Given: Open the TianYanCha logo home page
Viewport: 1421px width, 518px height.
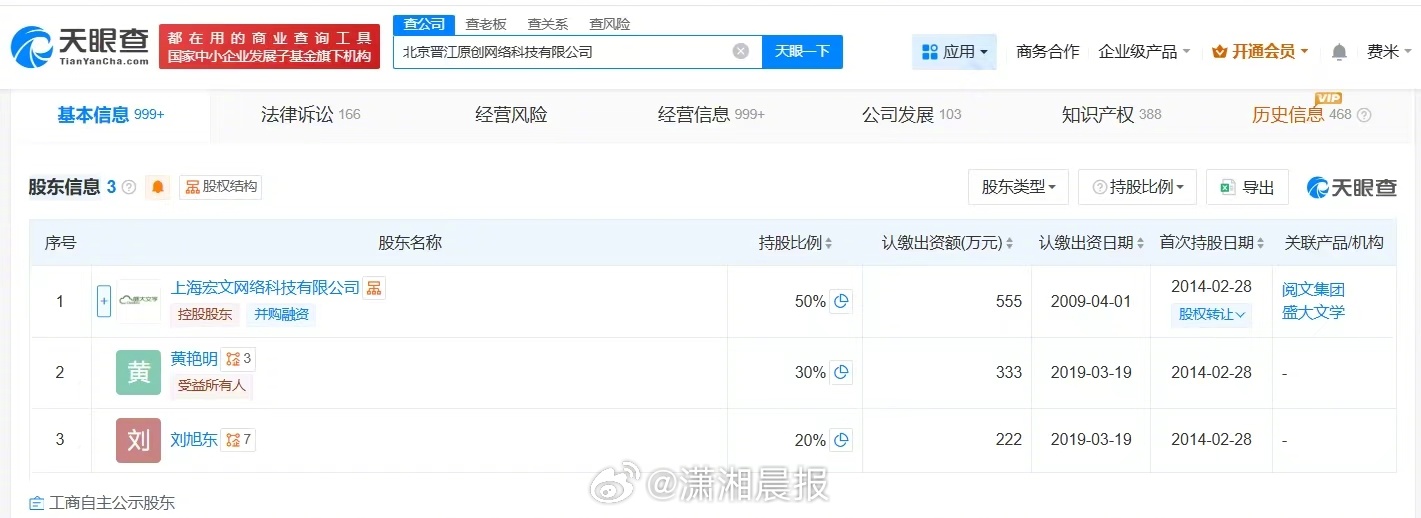Looking at the screenshot, I should pyautogui.click(x=79, y=47).
